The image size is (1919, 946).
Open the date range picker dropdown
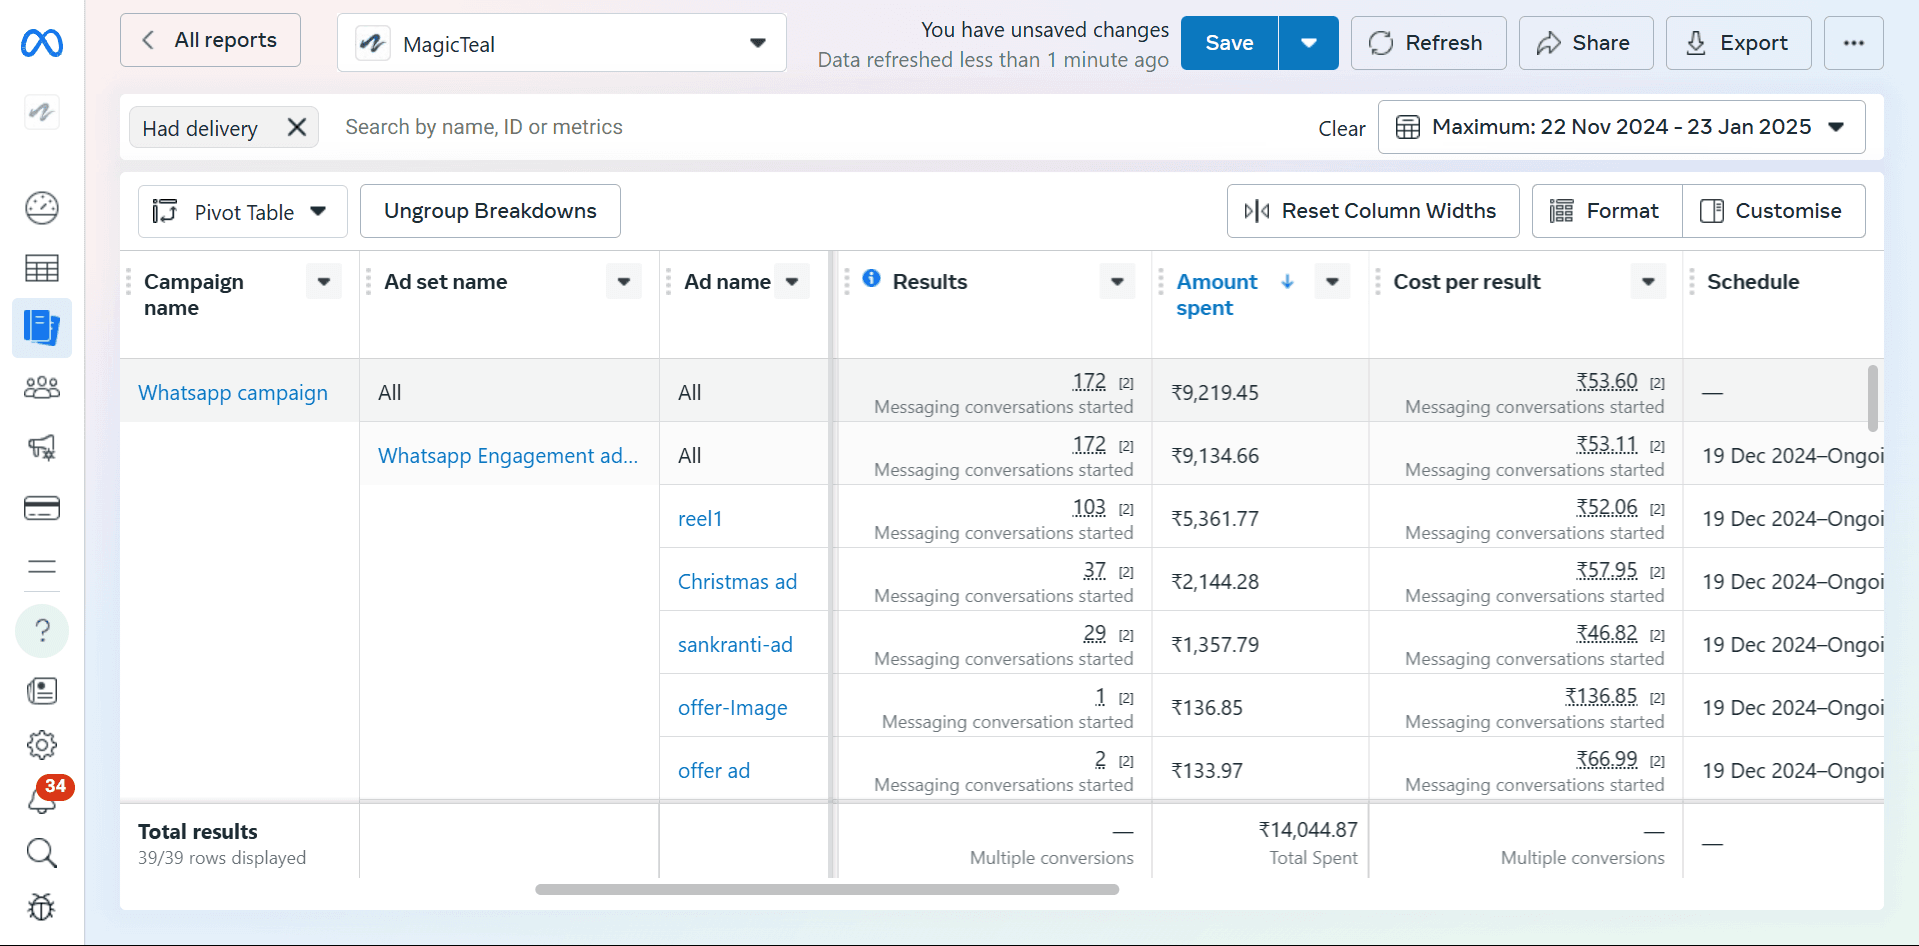[x=1621, y=127]
